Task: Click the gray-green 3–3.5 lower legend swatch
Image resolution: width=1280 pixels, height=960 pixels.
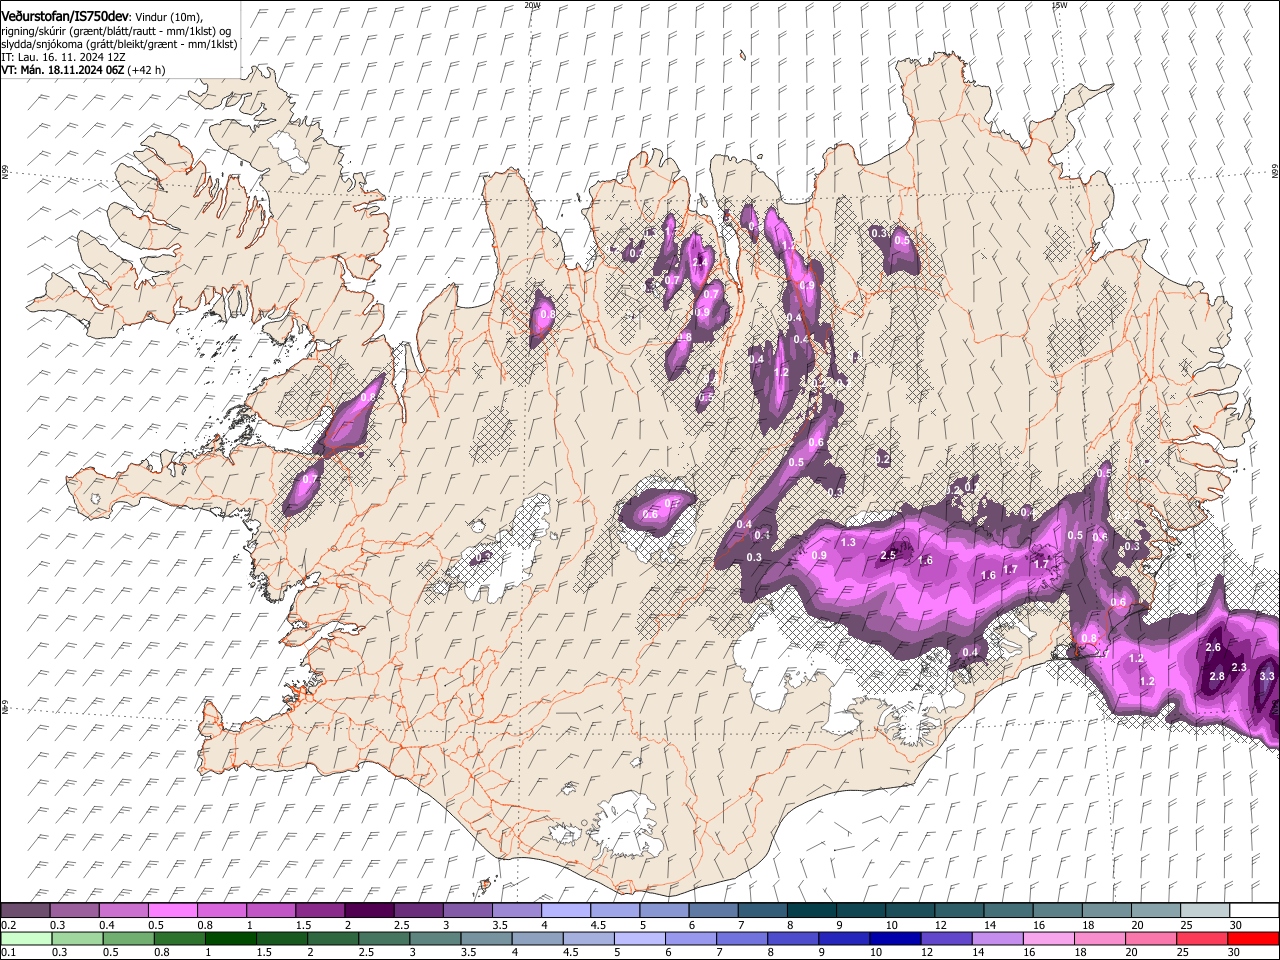Action: (x=434, y=938)
